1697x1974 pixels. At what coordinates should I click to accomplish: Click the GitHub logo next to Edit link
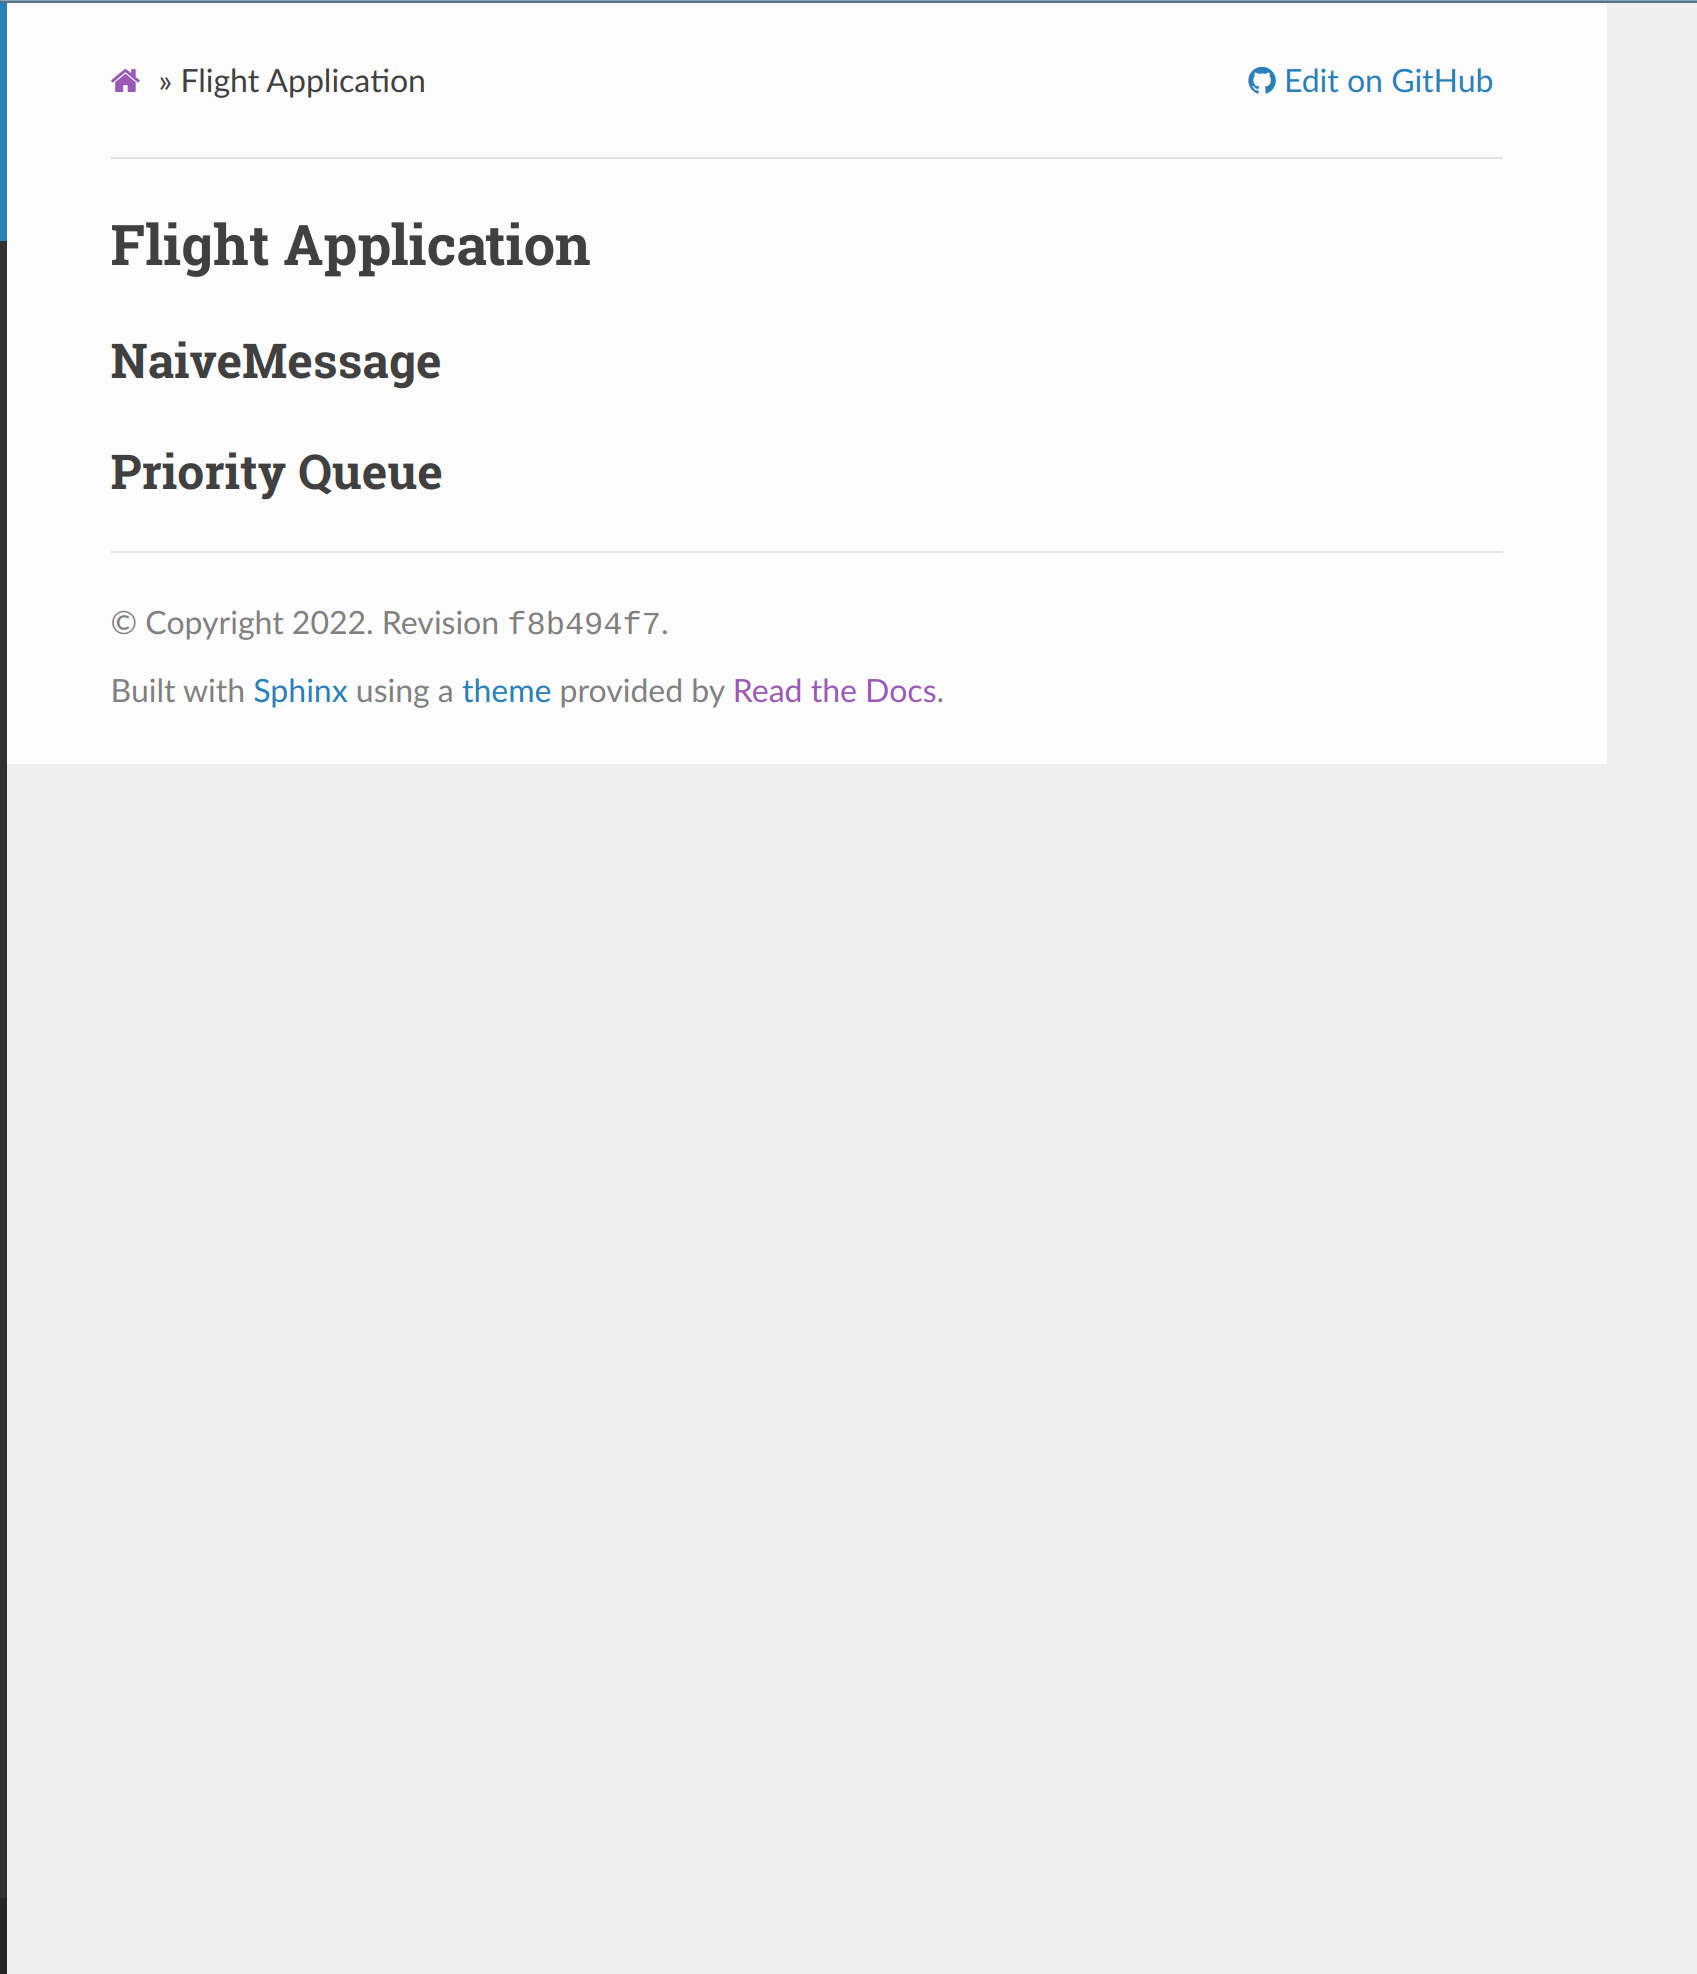(1261, 80)
